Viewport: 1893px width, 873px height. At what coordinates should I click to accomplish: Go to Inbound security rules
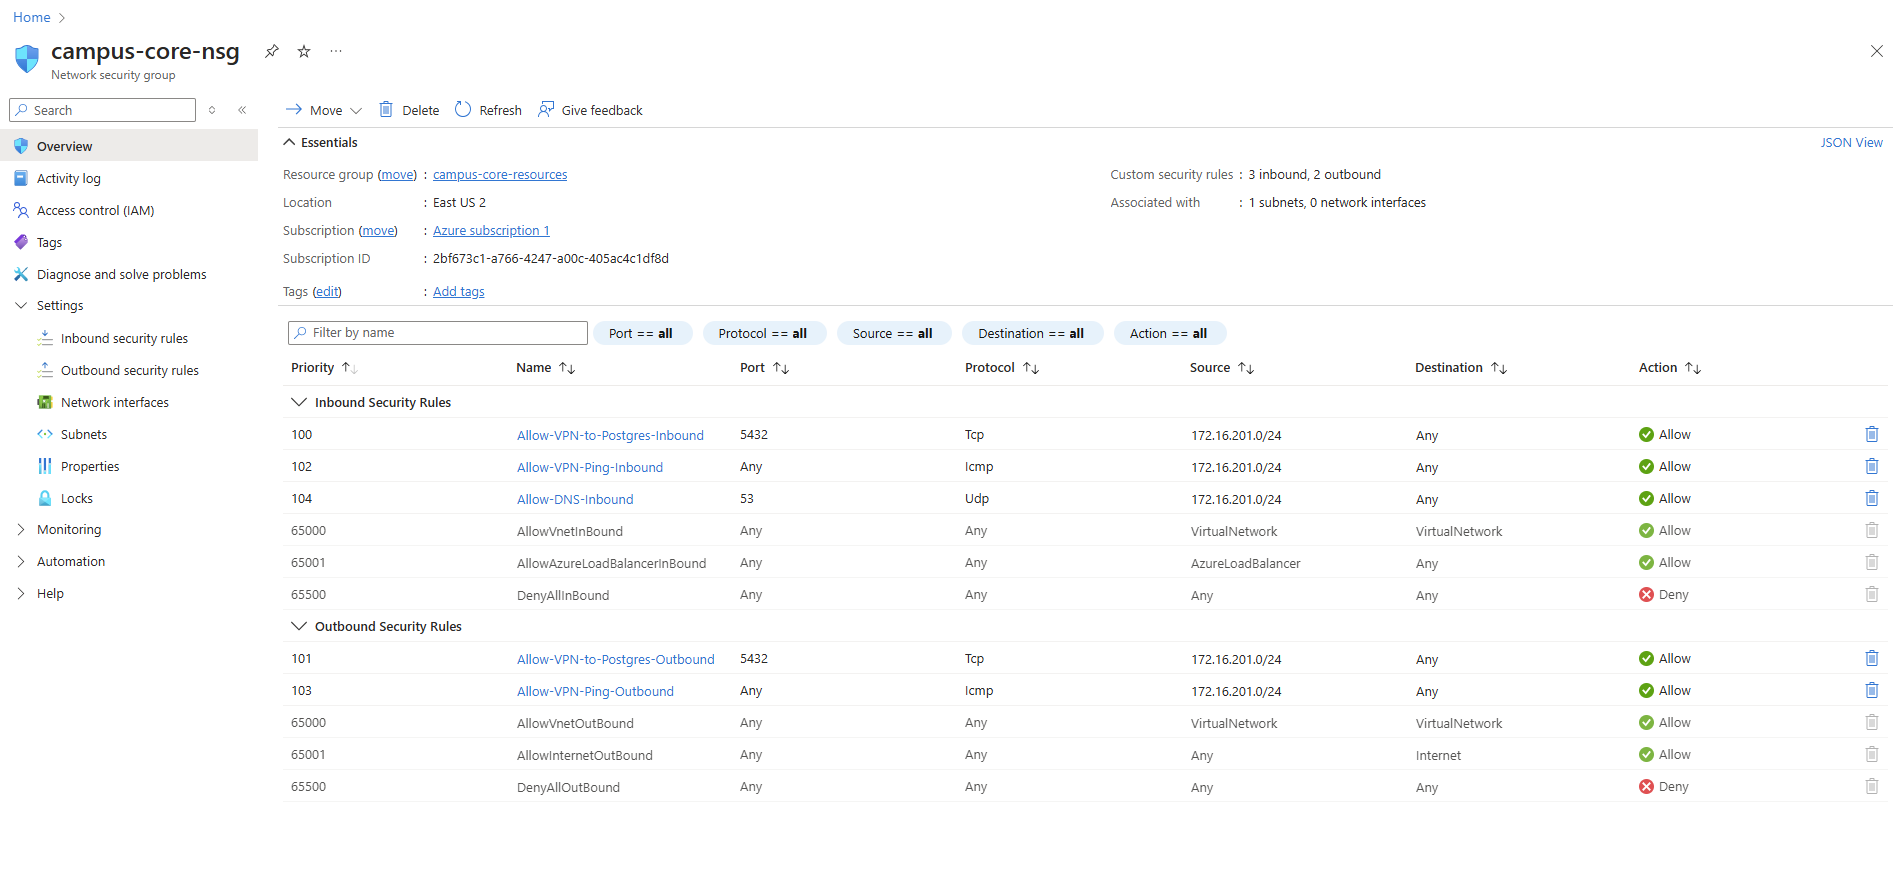124,338
